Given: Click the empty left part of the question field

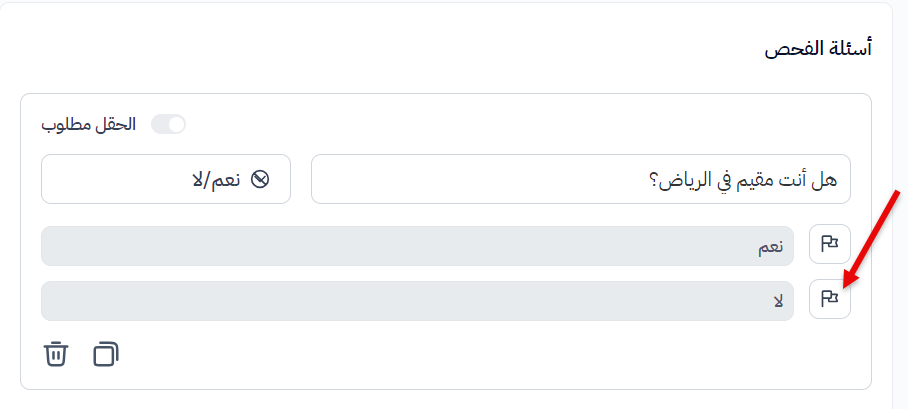Looking at the screenshot, I should [x=420, y=180].
